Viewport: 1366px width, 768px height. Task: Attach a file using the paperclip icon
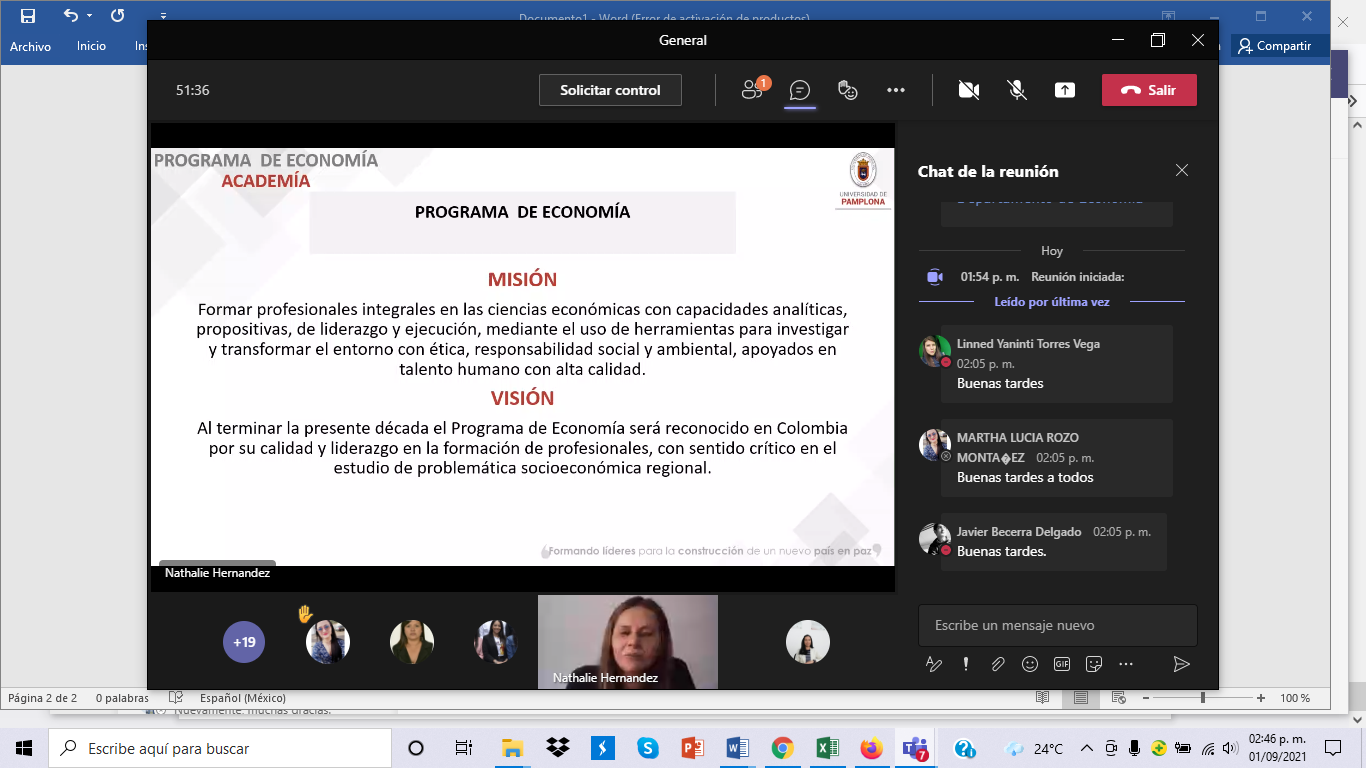[x=997, y=664]
